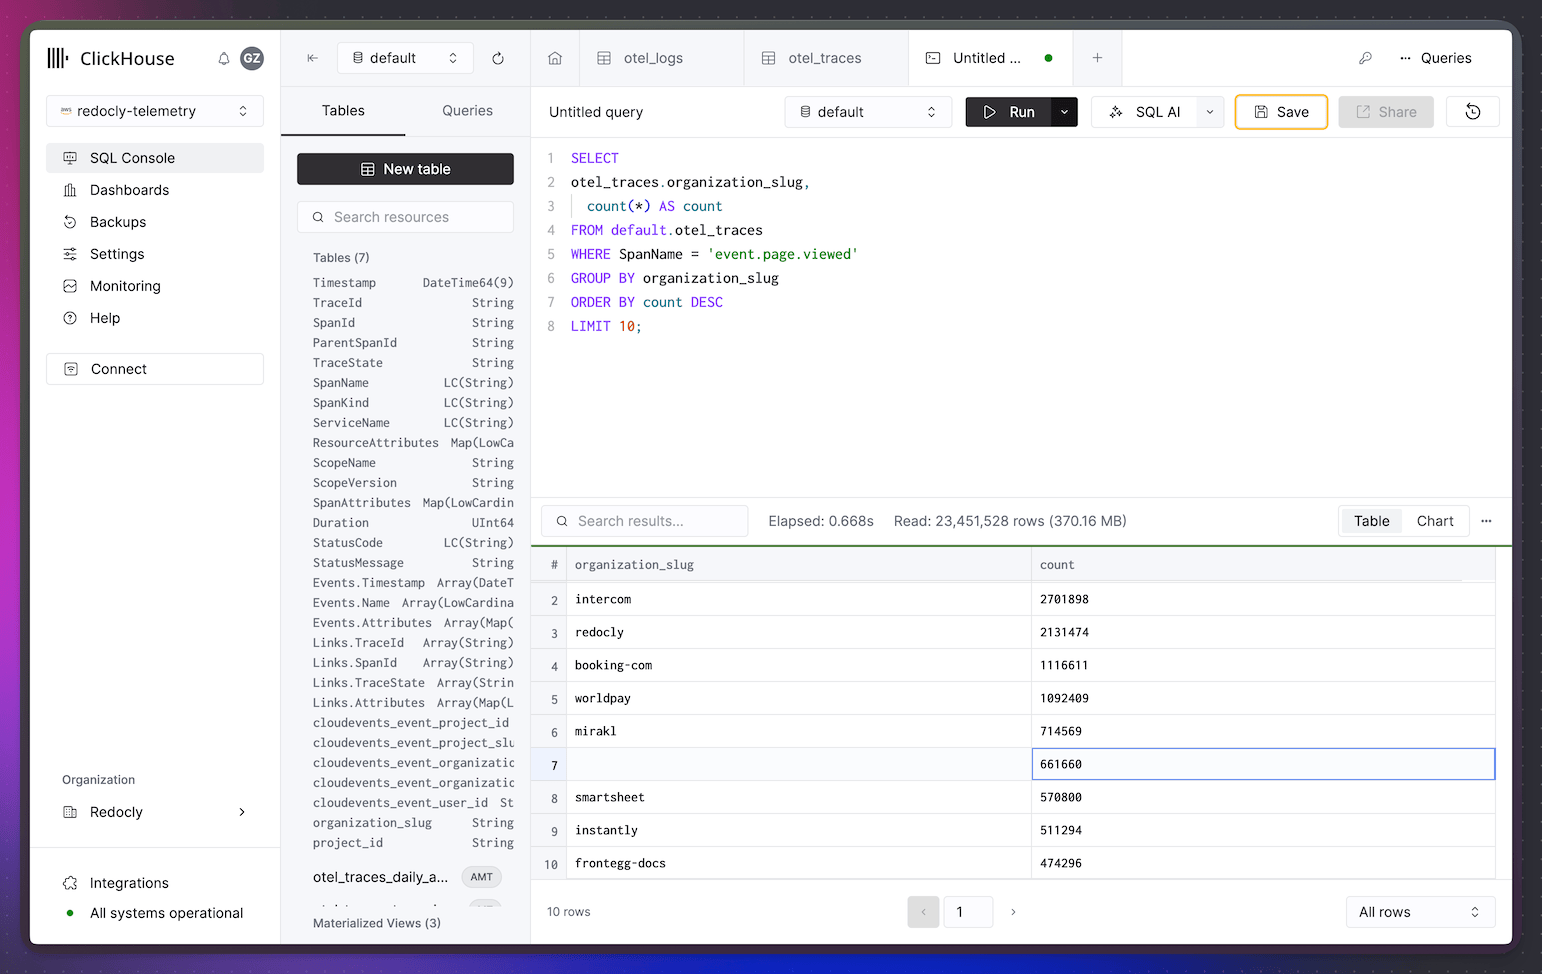Click the ClickHouse logo

(x=111, y=58)
